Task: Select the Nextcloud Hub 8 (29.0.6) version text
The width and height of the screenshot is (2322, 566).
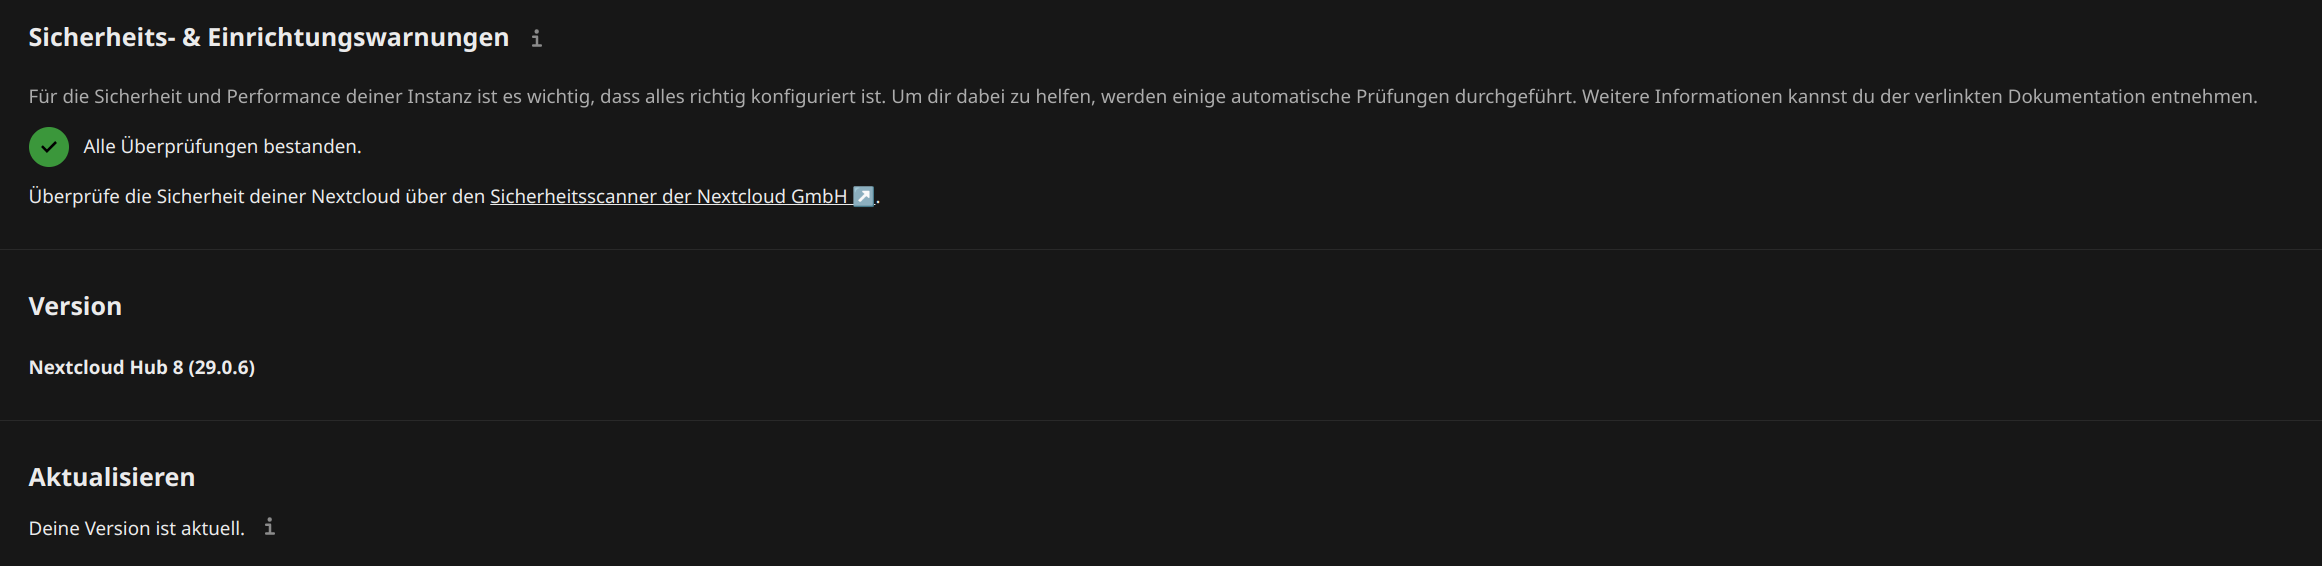Action: 142,368
